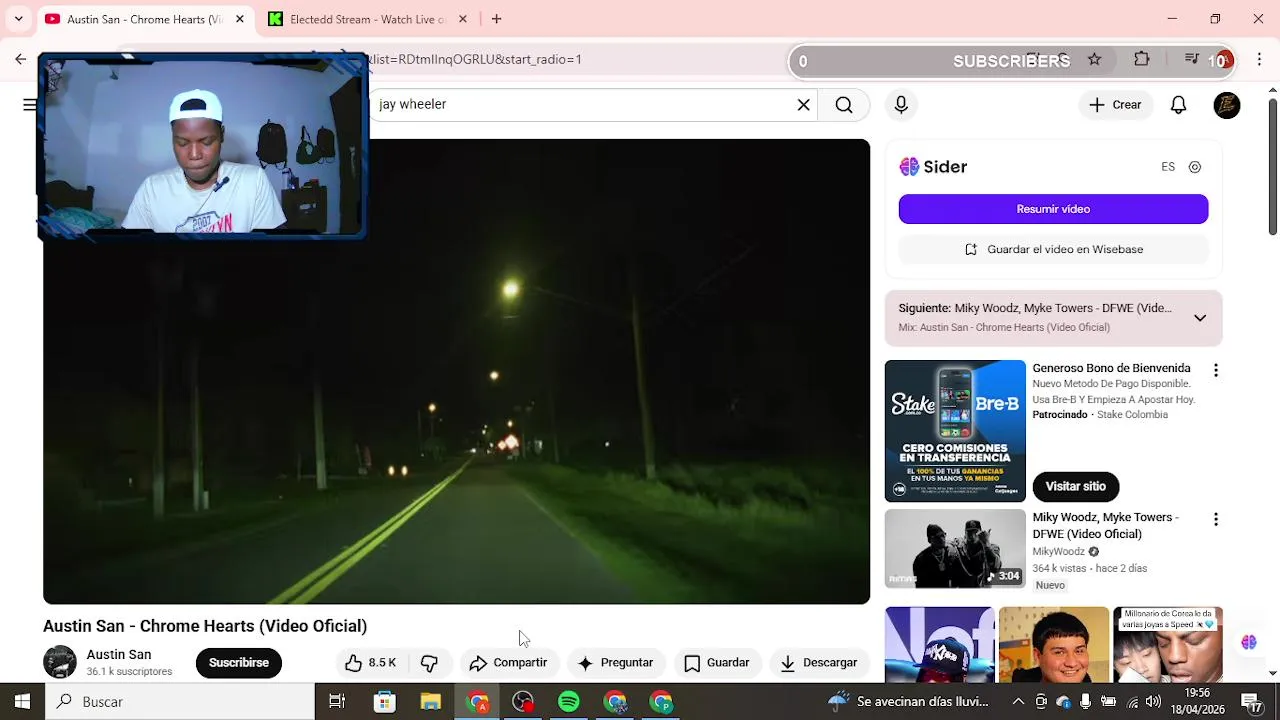Viewport: 1280px width, 720px height.
Task: Subscribe to Austin San with Suscribirse
Action: pyautogui.click(x=239, y=663)
